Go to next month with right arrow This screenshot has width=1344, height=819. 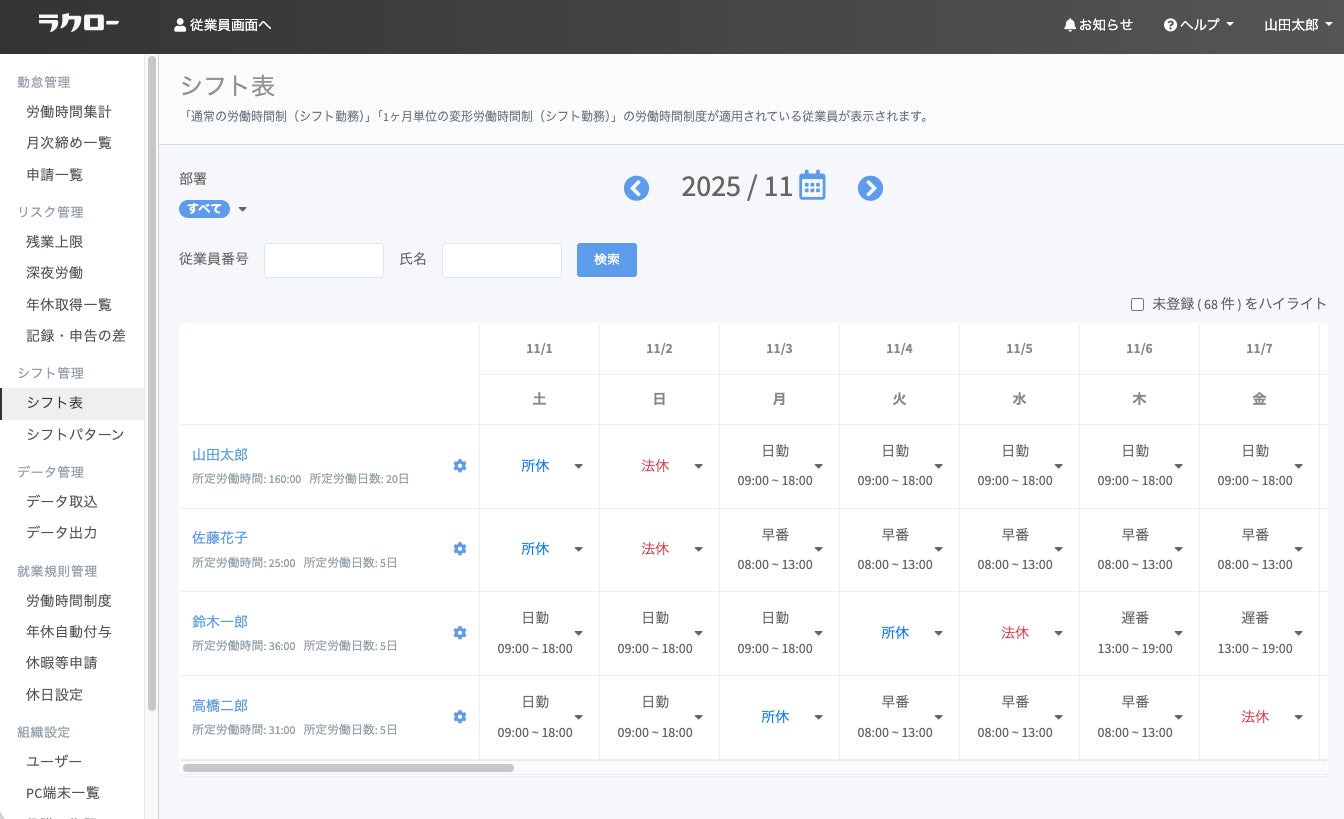[x=870, y=188]
